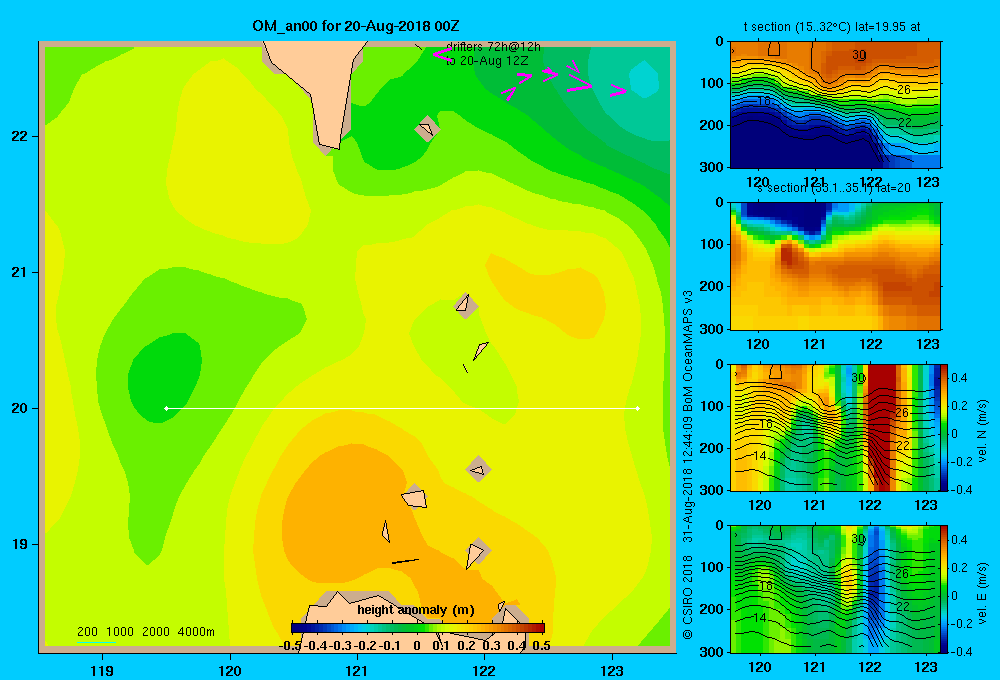Open the eastward velocity section plot
The image size is (1000, 680).
pos(835,589)
